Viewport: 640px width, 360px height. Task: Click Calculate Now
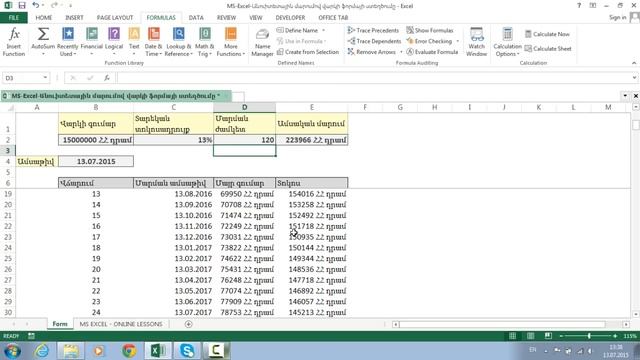pyautogui.click(x=547, y=34)
